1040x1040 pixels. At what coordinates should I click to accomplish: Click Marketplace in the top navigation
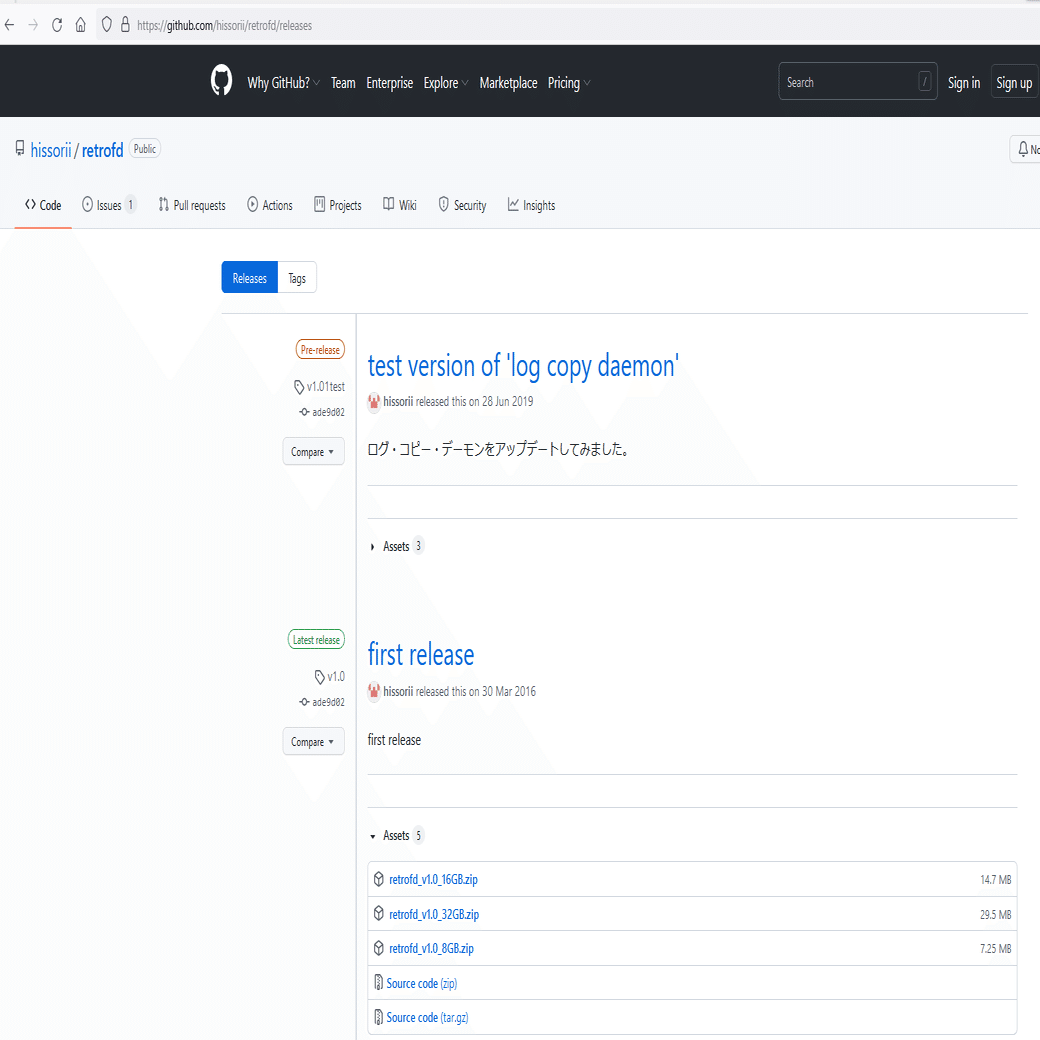tap(508, 83)
